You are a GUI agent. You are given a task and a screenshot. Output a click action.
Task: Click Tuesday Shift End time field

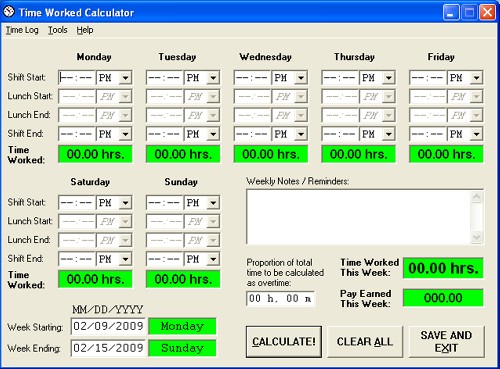165,134
